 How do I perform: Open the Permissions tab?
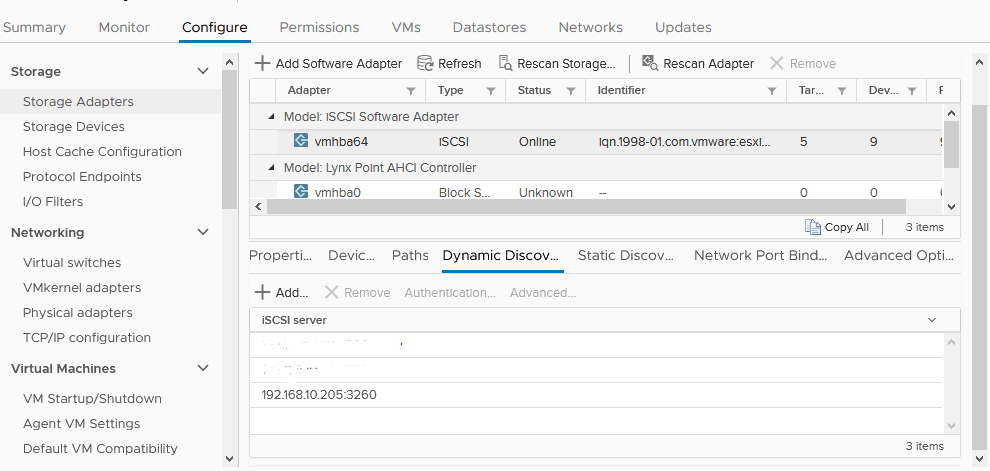319,27
